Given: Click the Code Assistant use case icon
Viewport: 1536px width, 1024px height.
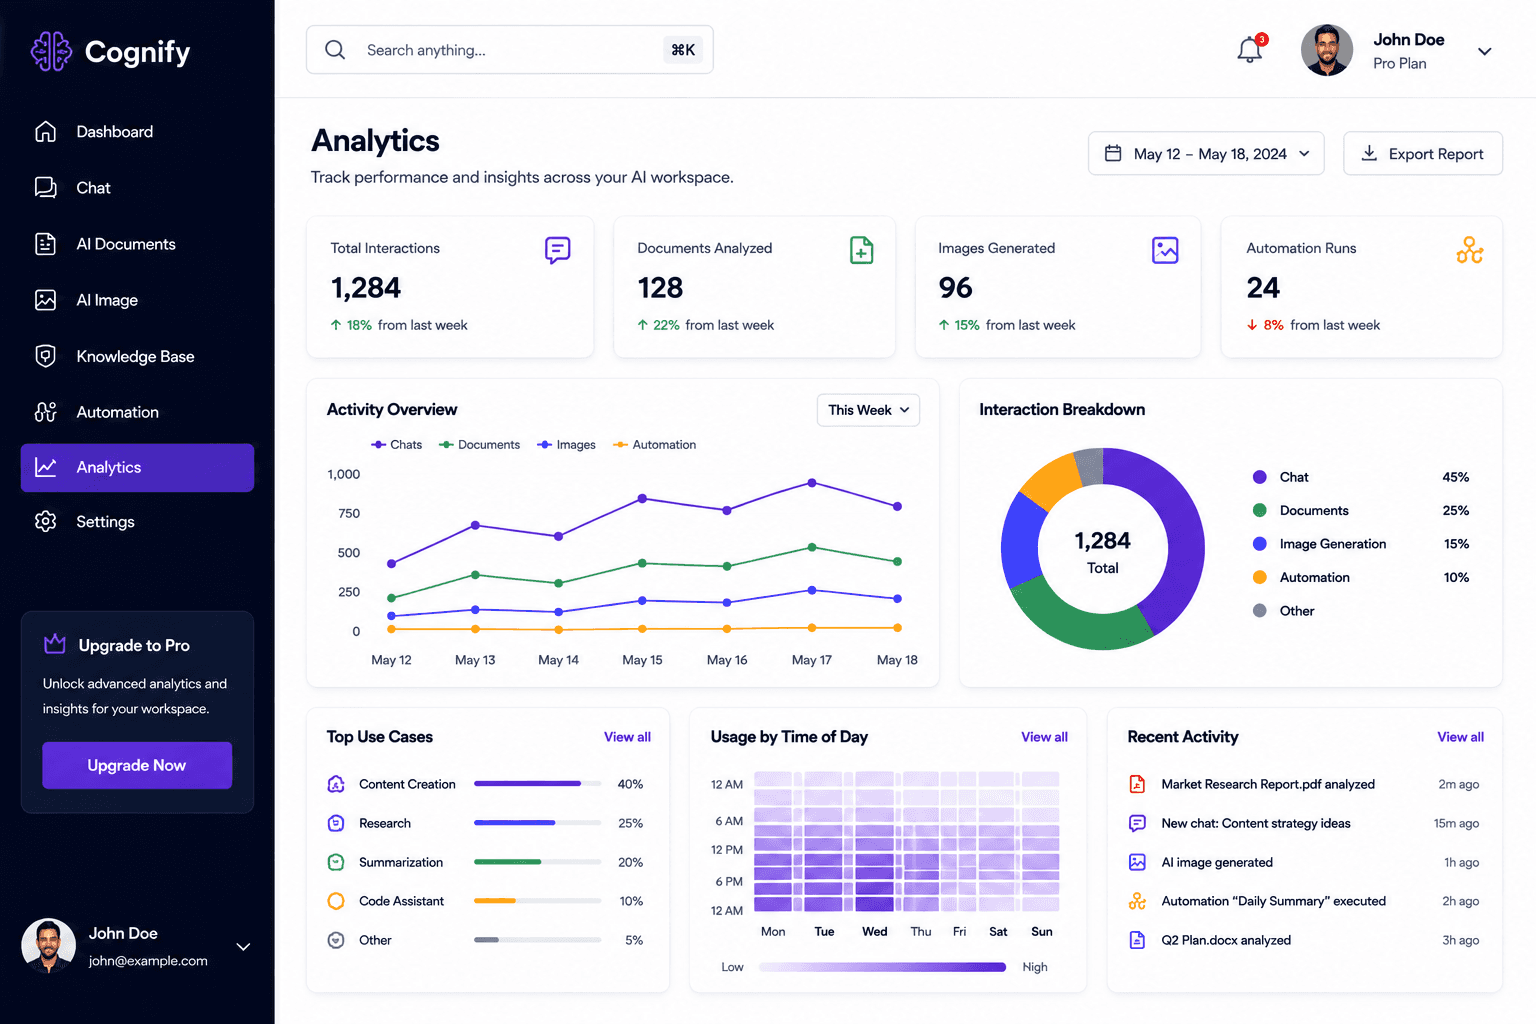Looking at the screenshot, I should click(336, 901).
